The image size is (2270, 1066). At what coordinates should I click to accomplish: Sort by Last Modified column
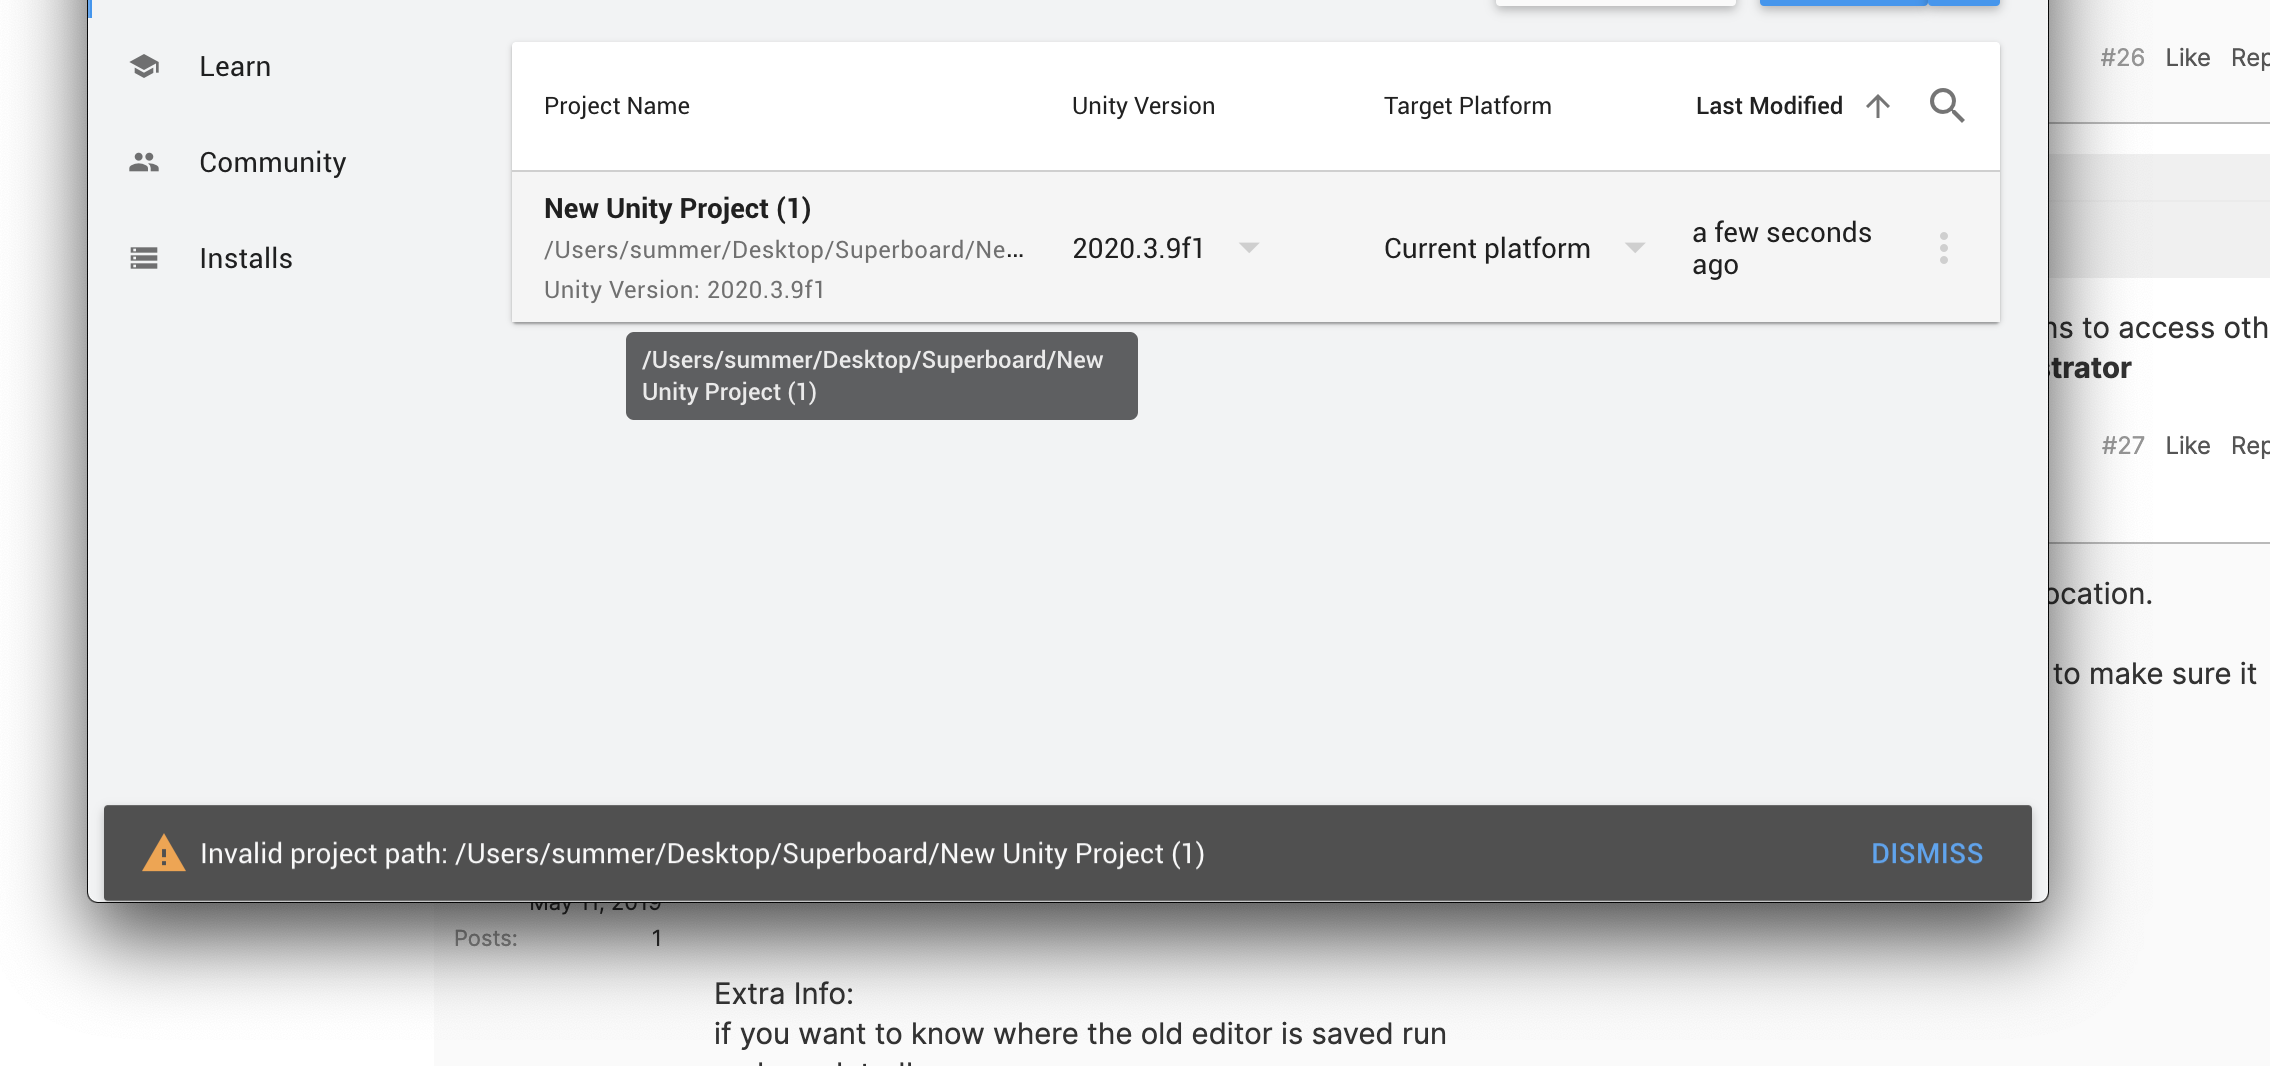(1769, 106)
